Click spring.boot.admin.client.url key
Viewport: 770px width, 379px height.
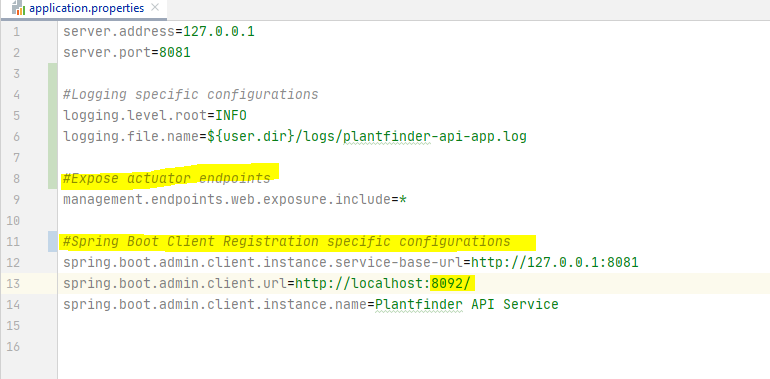click(175, 284)
